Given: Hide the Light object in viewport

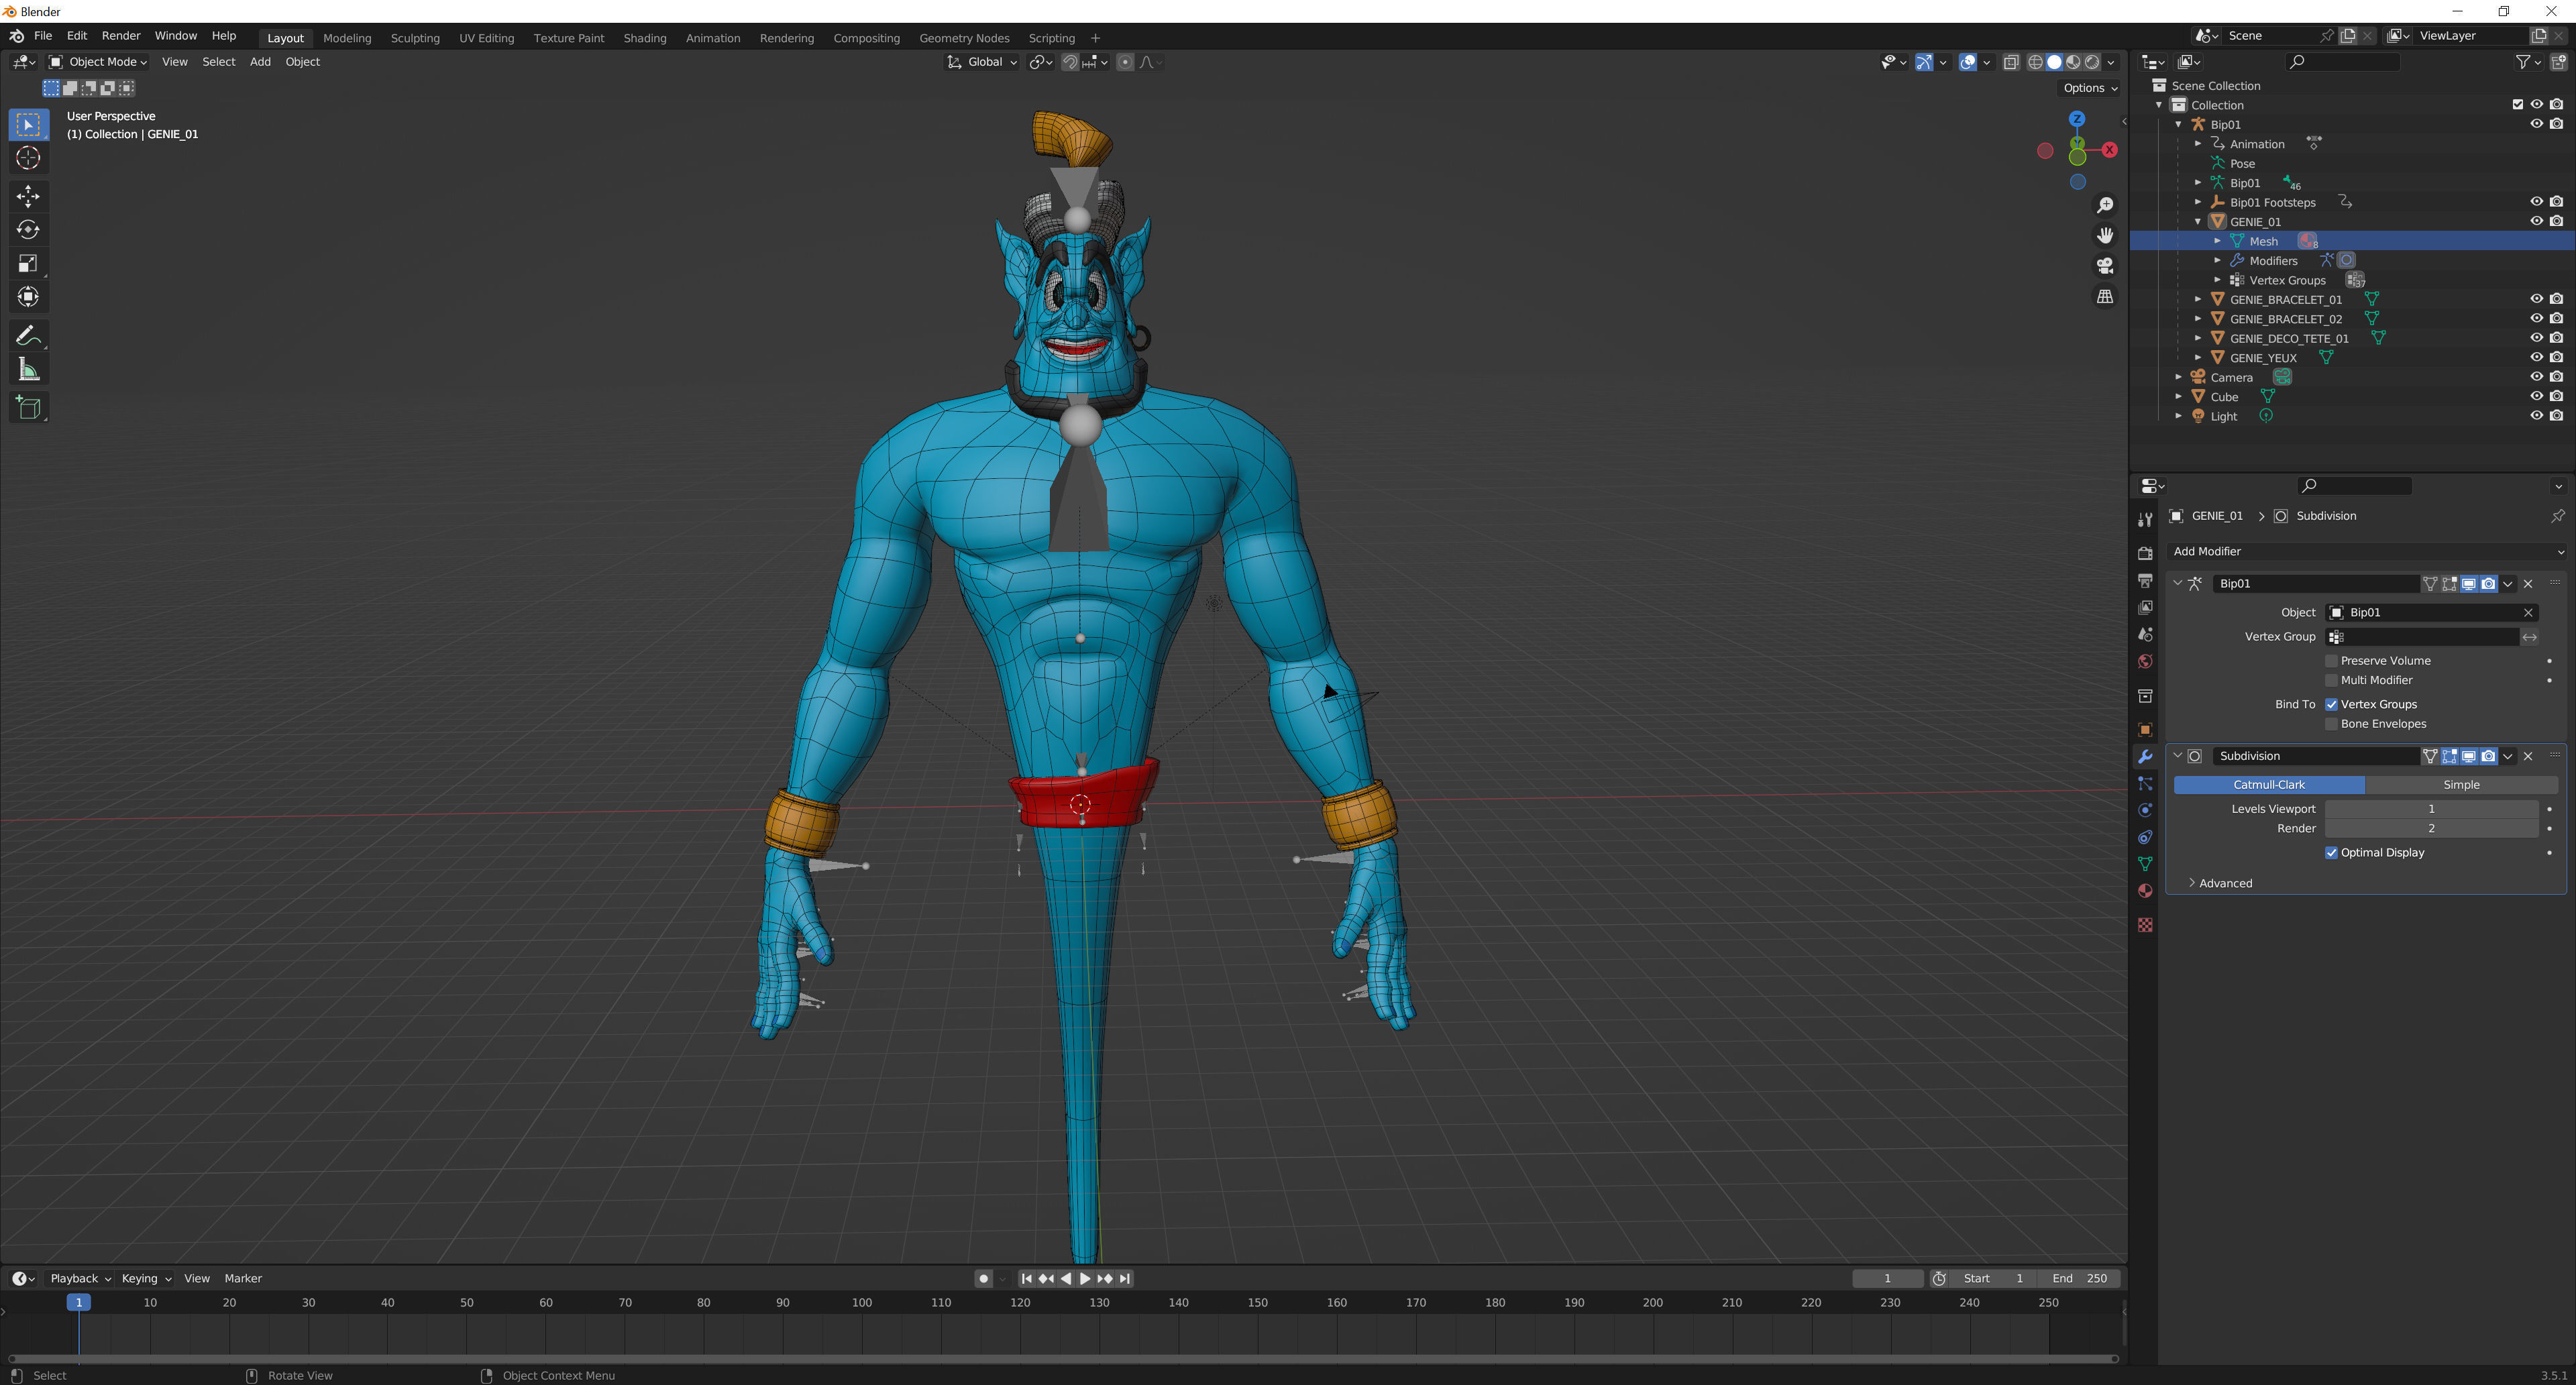Looking at the screenshot, I should 2536,416.
